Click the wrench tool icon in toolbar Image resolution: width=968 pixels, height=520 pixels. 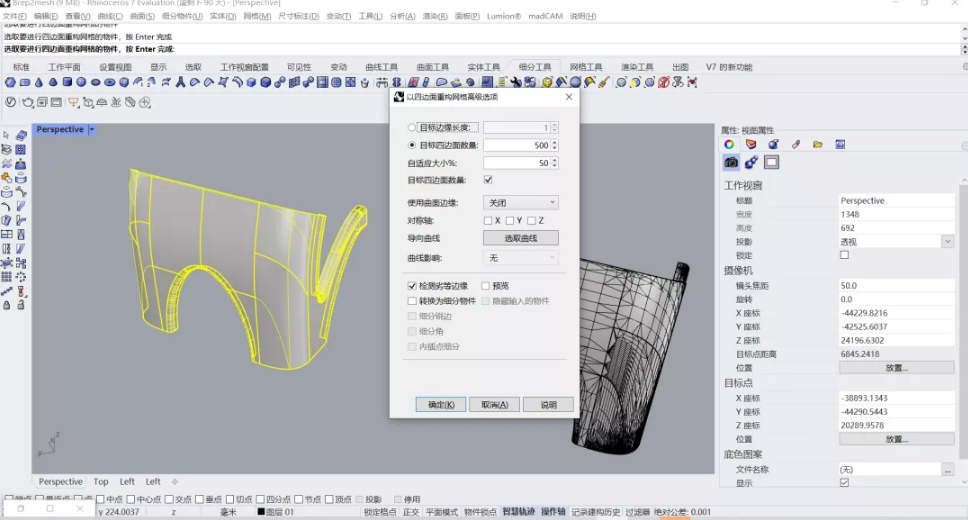[515, 82]
